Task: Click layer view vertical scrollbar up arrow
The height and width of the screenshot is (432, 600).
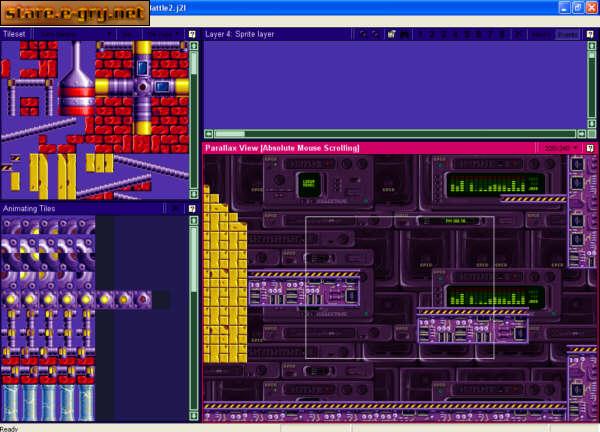Action: click(592, 46)
